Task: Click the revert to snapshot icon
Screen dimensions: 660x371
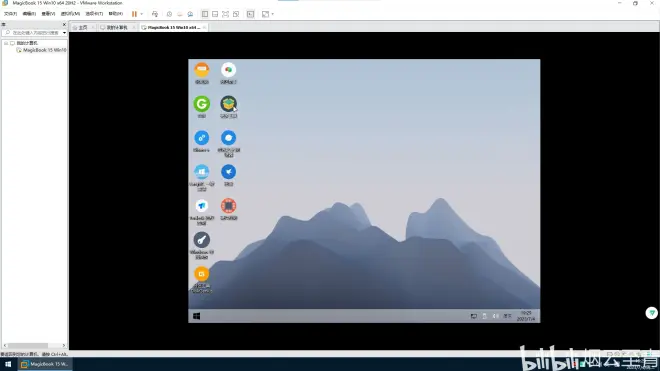Action: 180,14
